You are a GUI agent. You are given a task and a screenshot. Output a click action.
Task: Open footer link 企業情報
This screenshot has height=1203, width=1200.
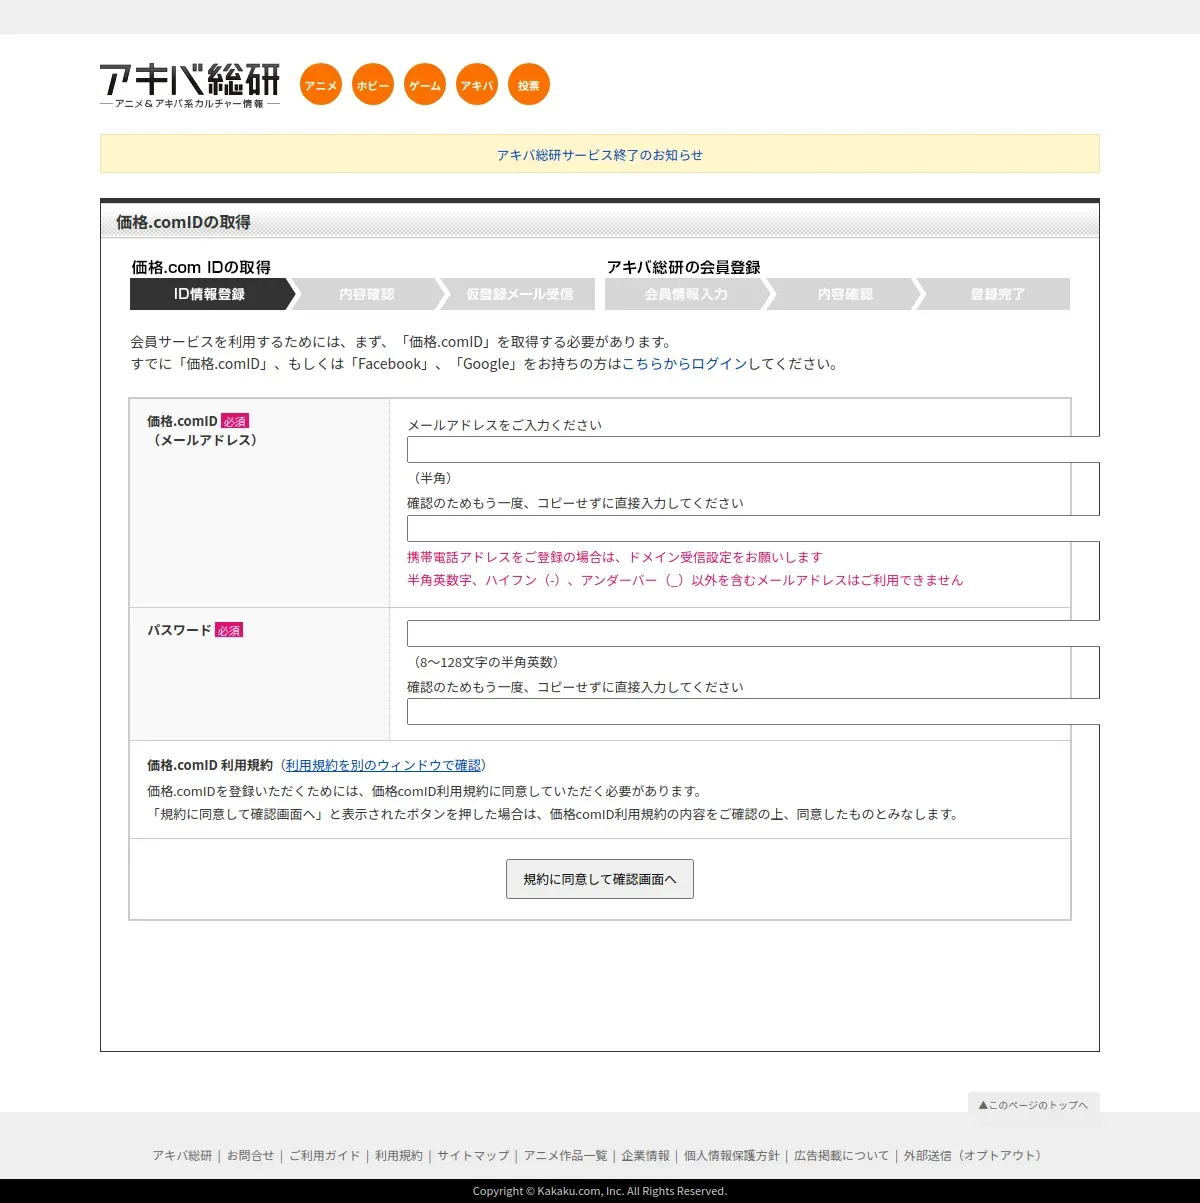[x=645, y=1155]
